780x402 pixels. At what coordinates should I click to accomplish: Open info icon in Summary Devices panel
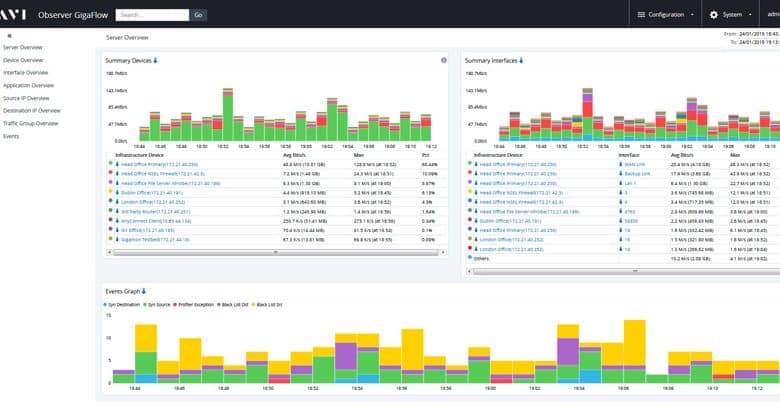(444, 60)
